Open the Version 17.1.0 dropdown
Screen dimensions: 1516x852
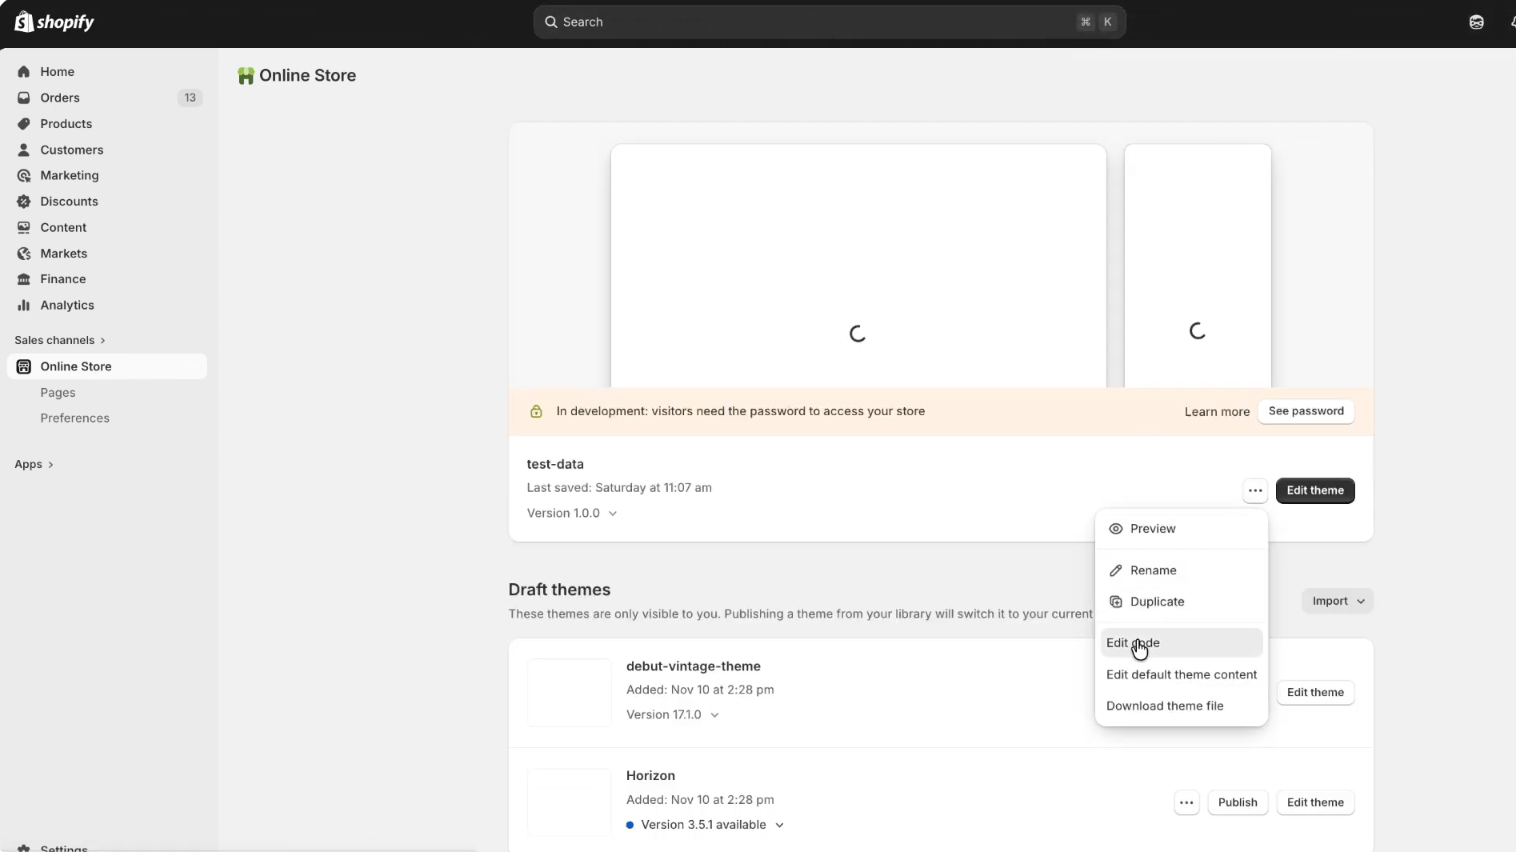(x=673, y=715)
